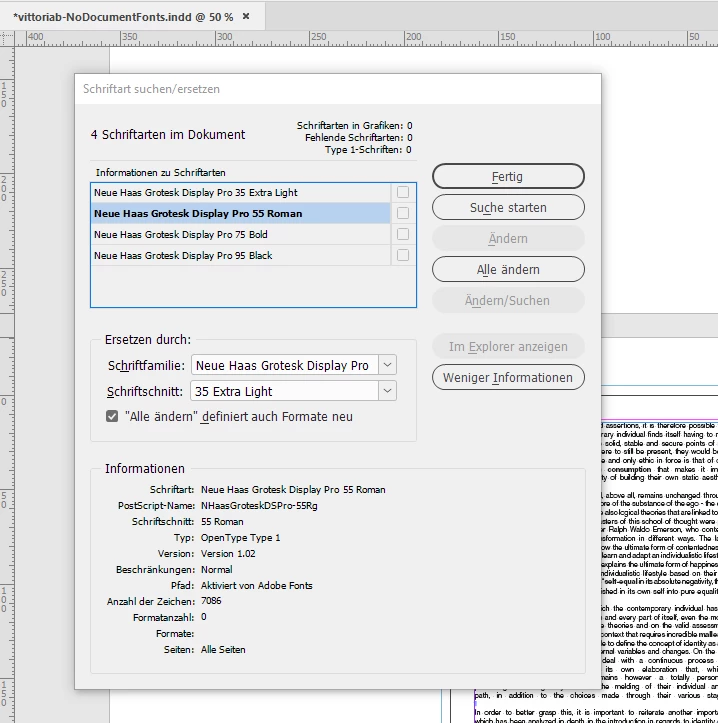Viewport: 718px width, 723px height.
Task: Tick checkbox beside 35 Extra Light font
Action: 403,192
